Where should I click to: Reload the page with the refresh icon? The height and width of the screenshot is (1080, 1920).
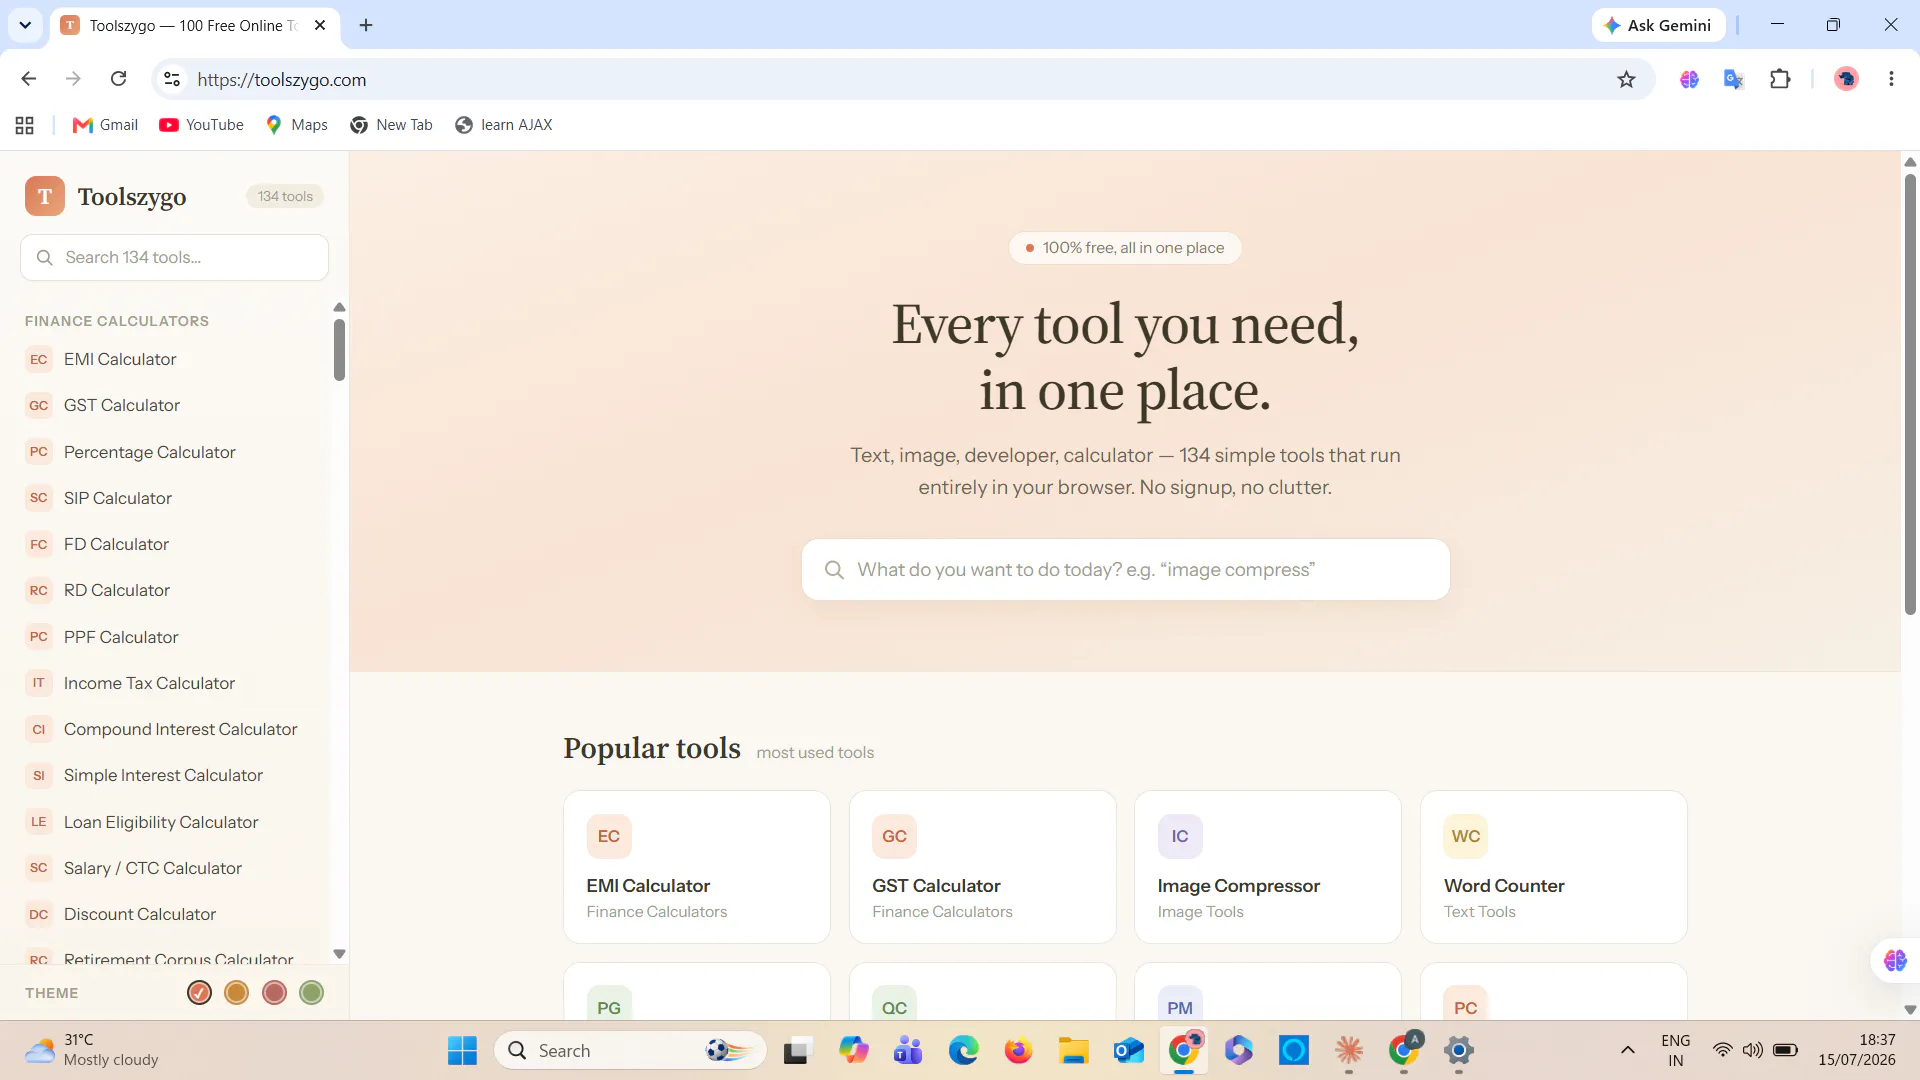click(118, 79)
